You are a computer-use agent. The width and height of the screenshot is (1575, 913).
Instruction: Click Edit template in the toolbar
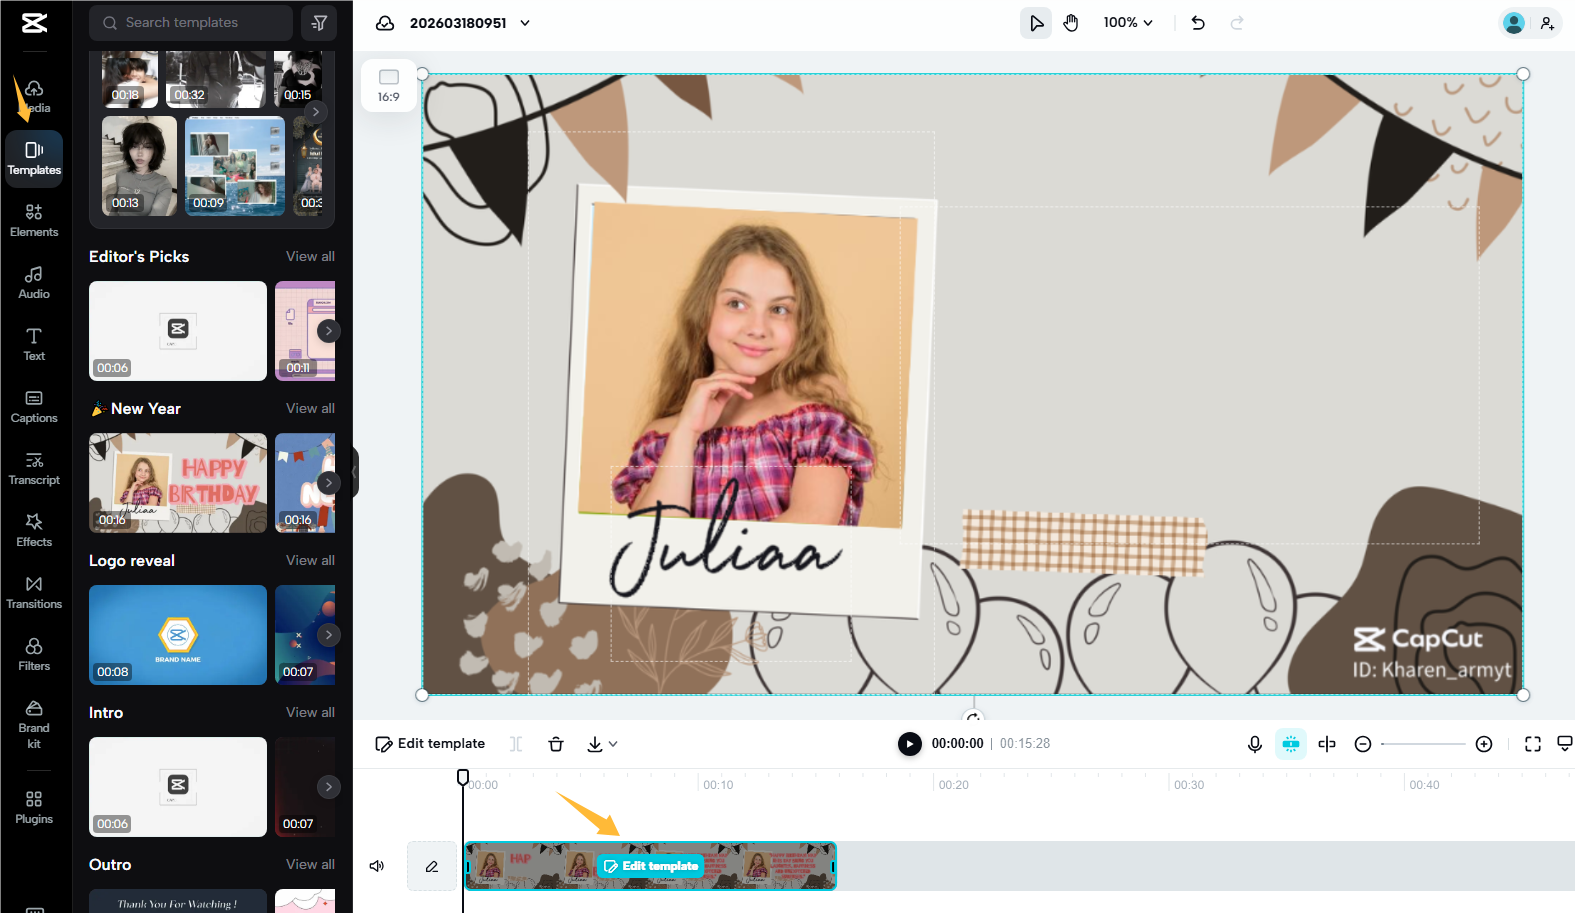pyautogui.click(x=430, y=744)
